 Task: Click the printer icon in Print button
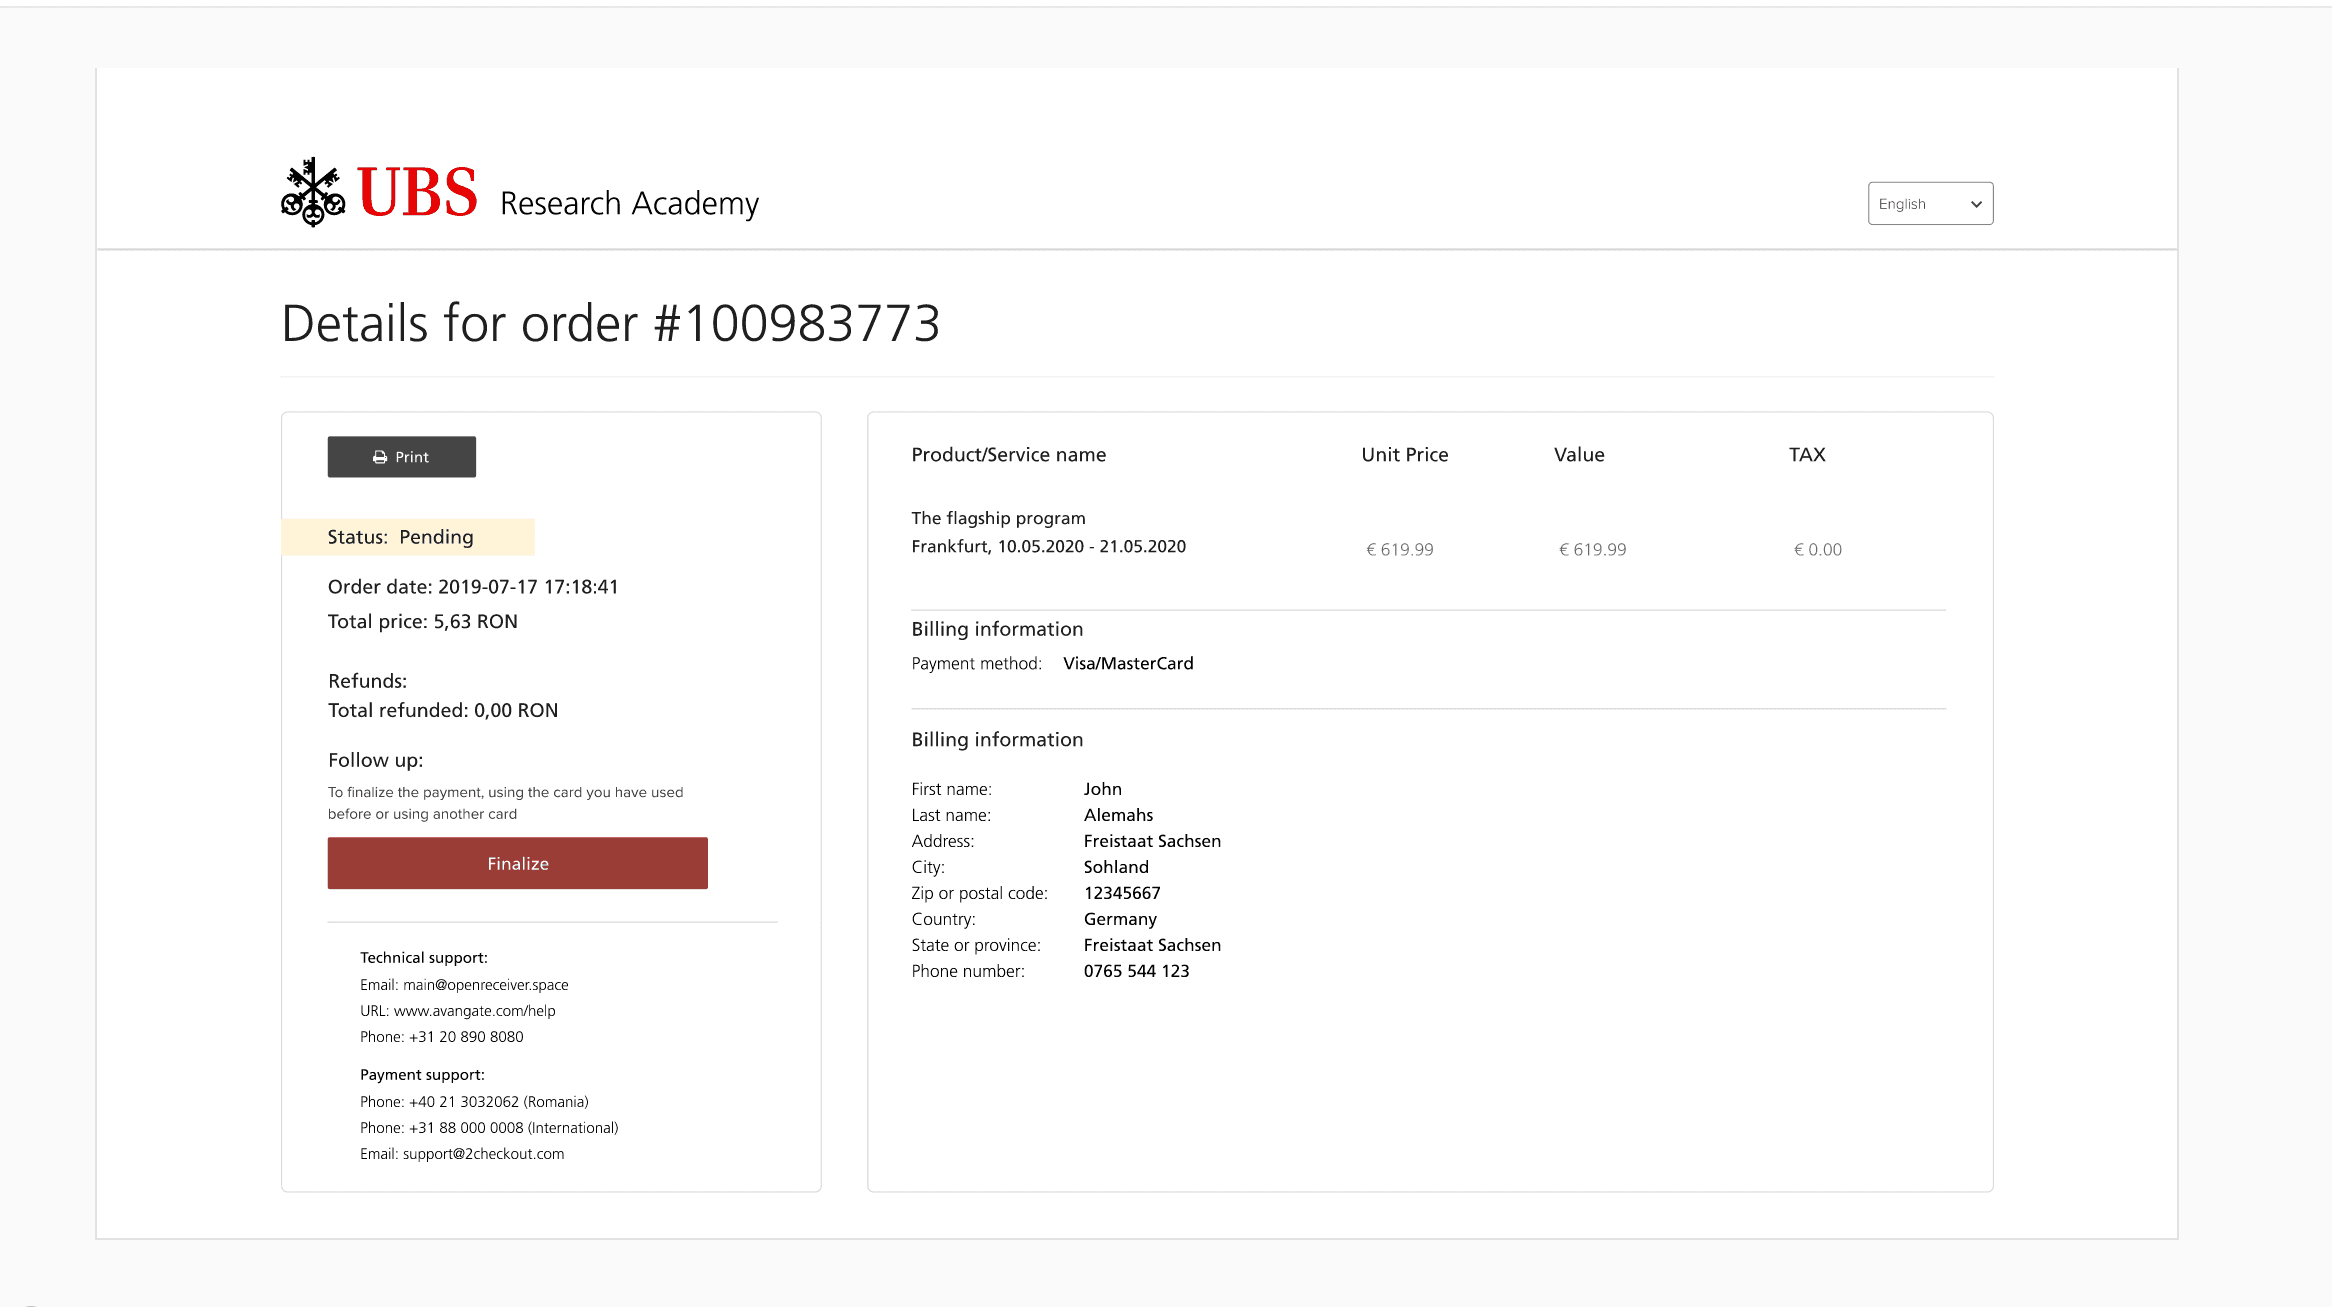coord(380,457)
